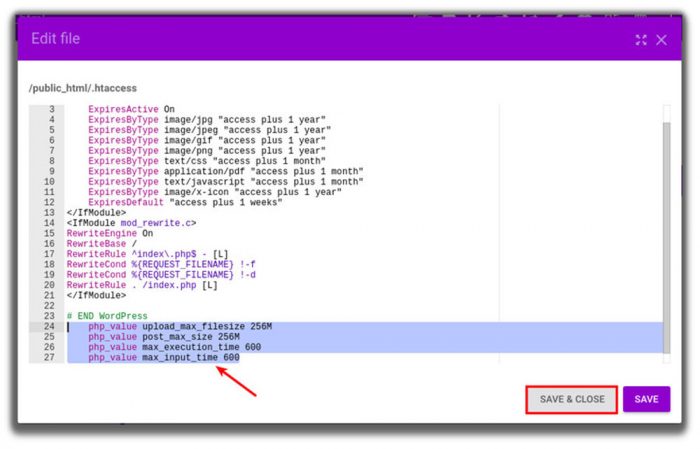The image size is (700, 449).
Task: Click the '# END WordPress' comment line
Action: pos(107,316)
